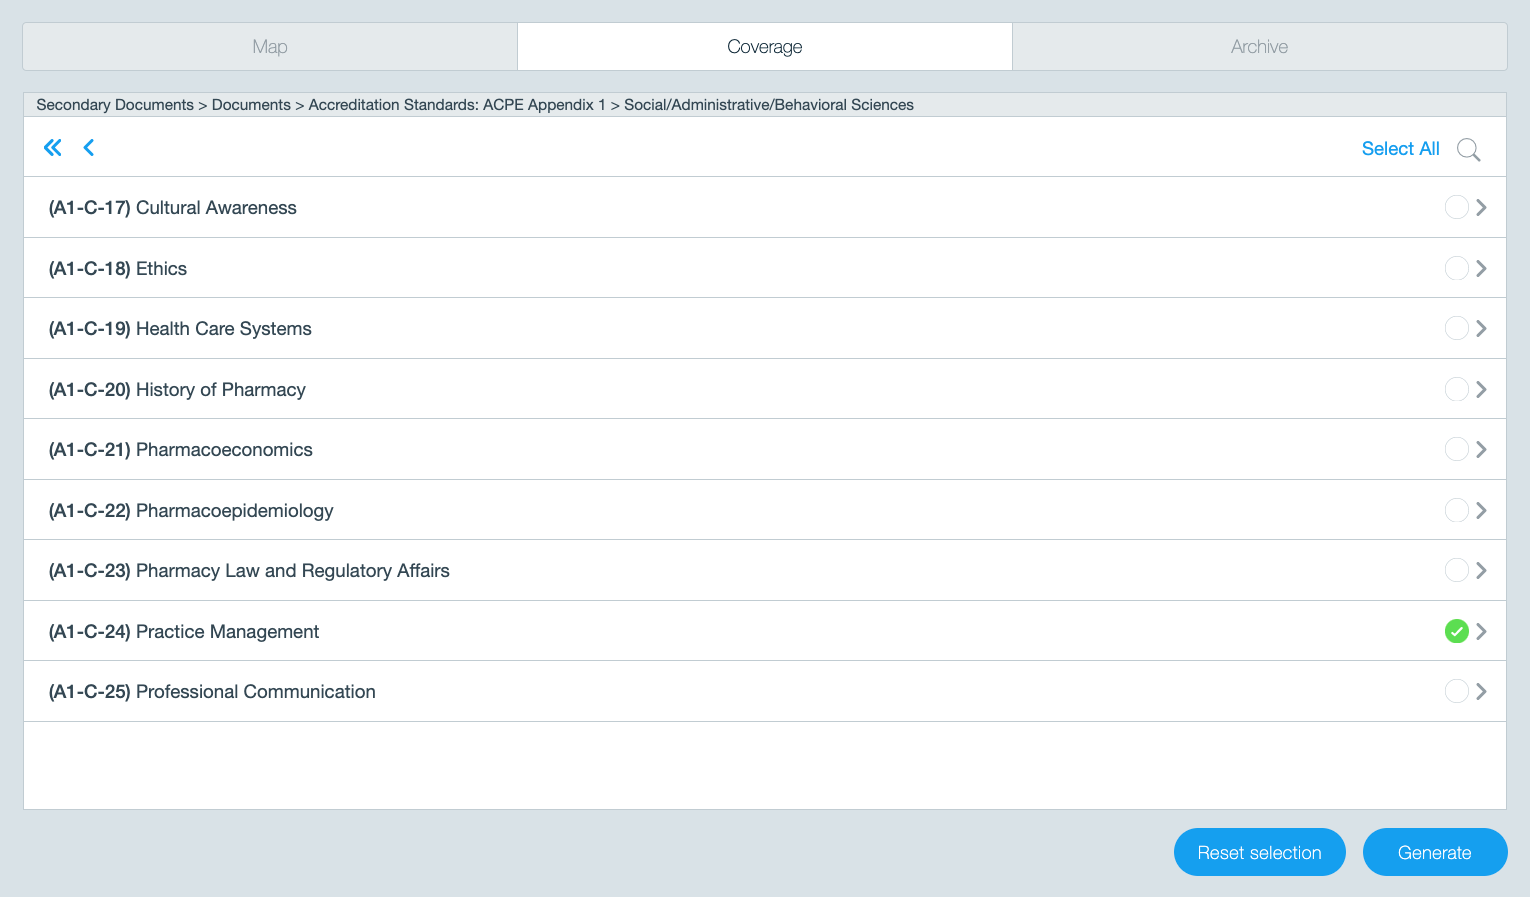Expand History of Pharmacy chevron
1530x897 pixels.
coord(1482,389)
